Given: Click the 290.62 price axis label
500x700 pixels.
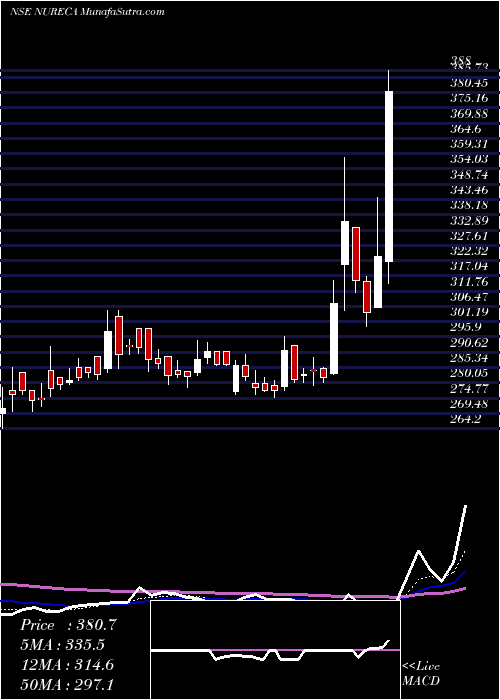Looking at the screenshot, I should pos(469,343).
